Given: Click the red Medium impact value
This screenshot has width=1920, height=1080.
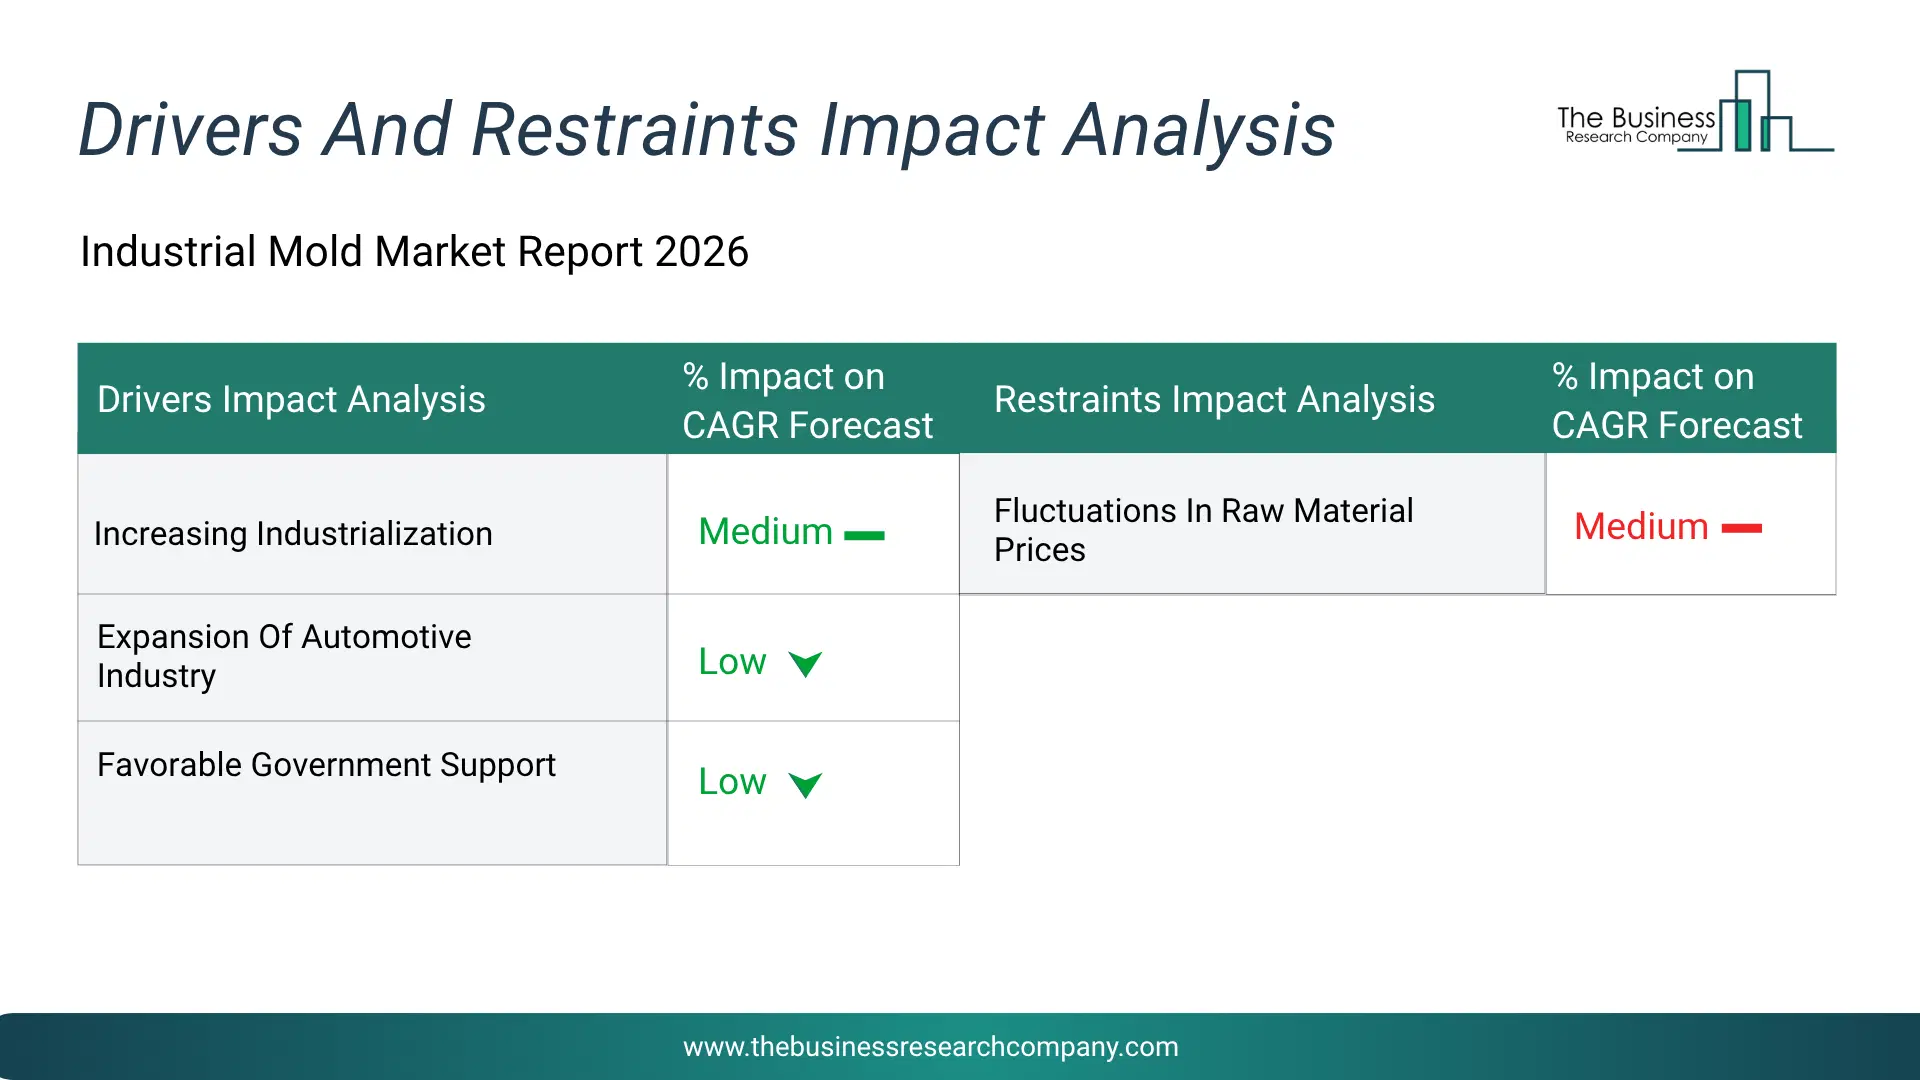Looking at the screenshot, I should [1641, 526].
